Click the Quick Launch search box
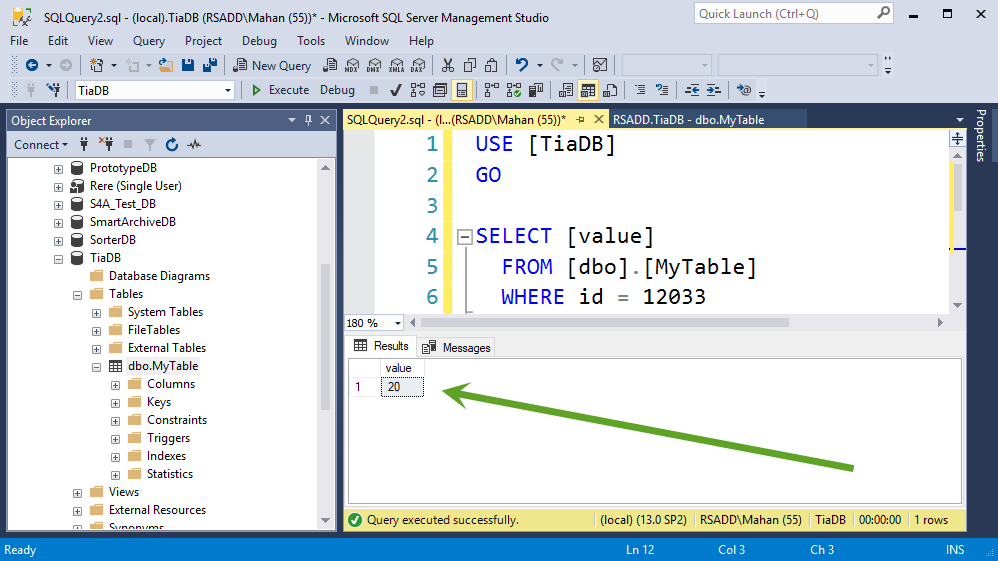 (x=793, y=13)
